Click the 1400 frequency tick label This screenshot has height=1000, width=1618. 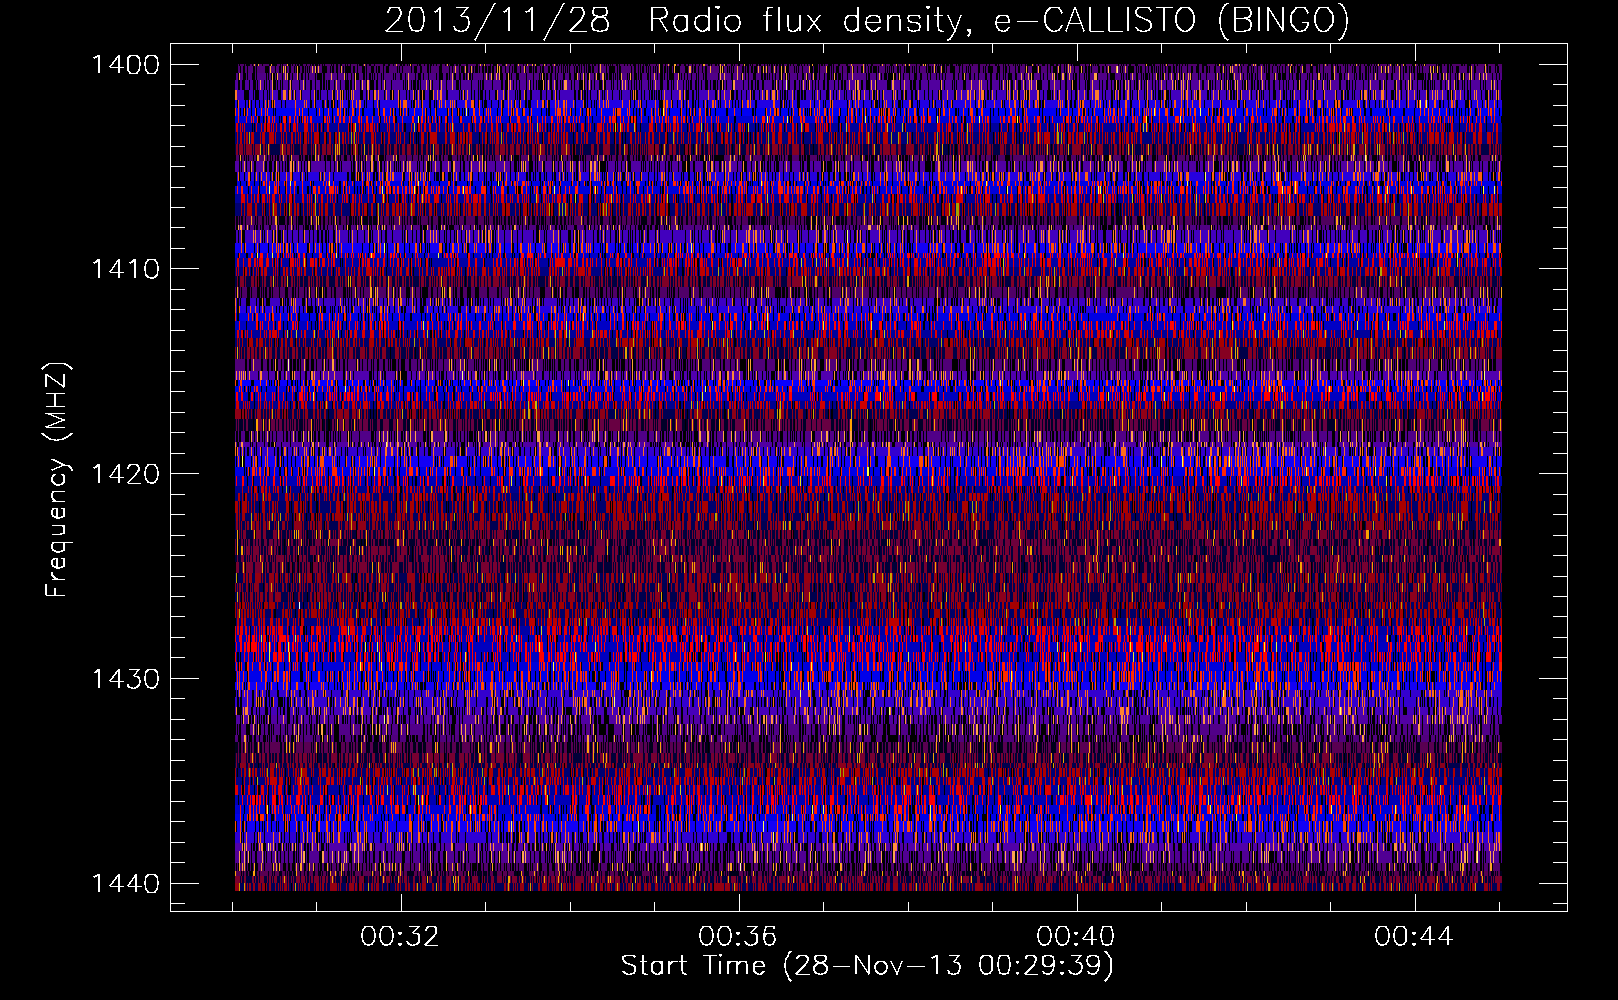click(125, 65)
